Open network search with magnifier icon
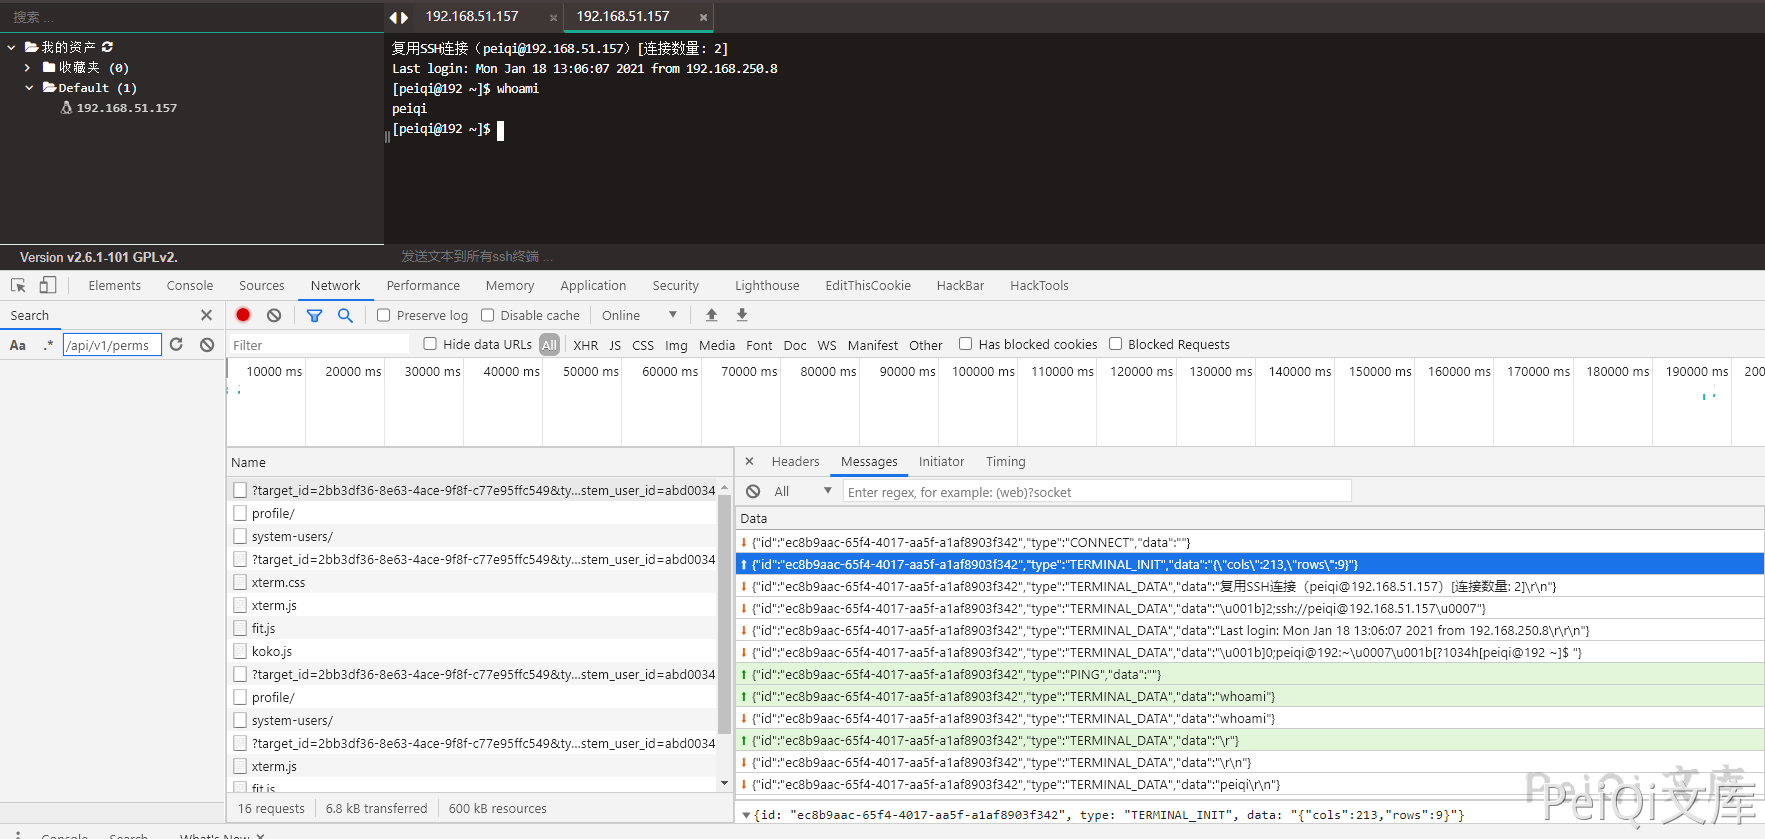 (345, 315)
